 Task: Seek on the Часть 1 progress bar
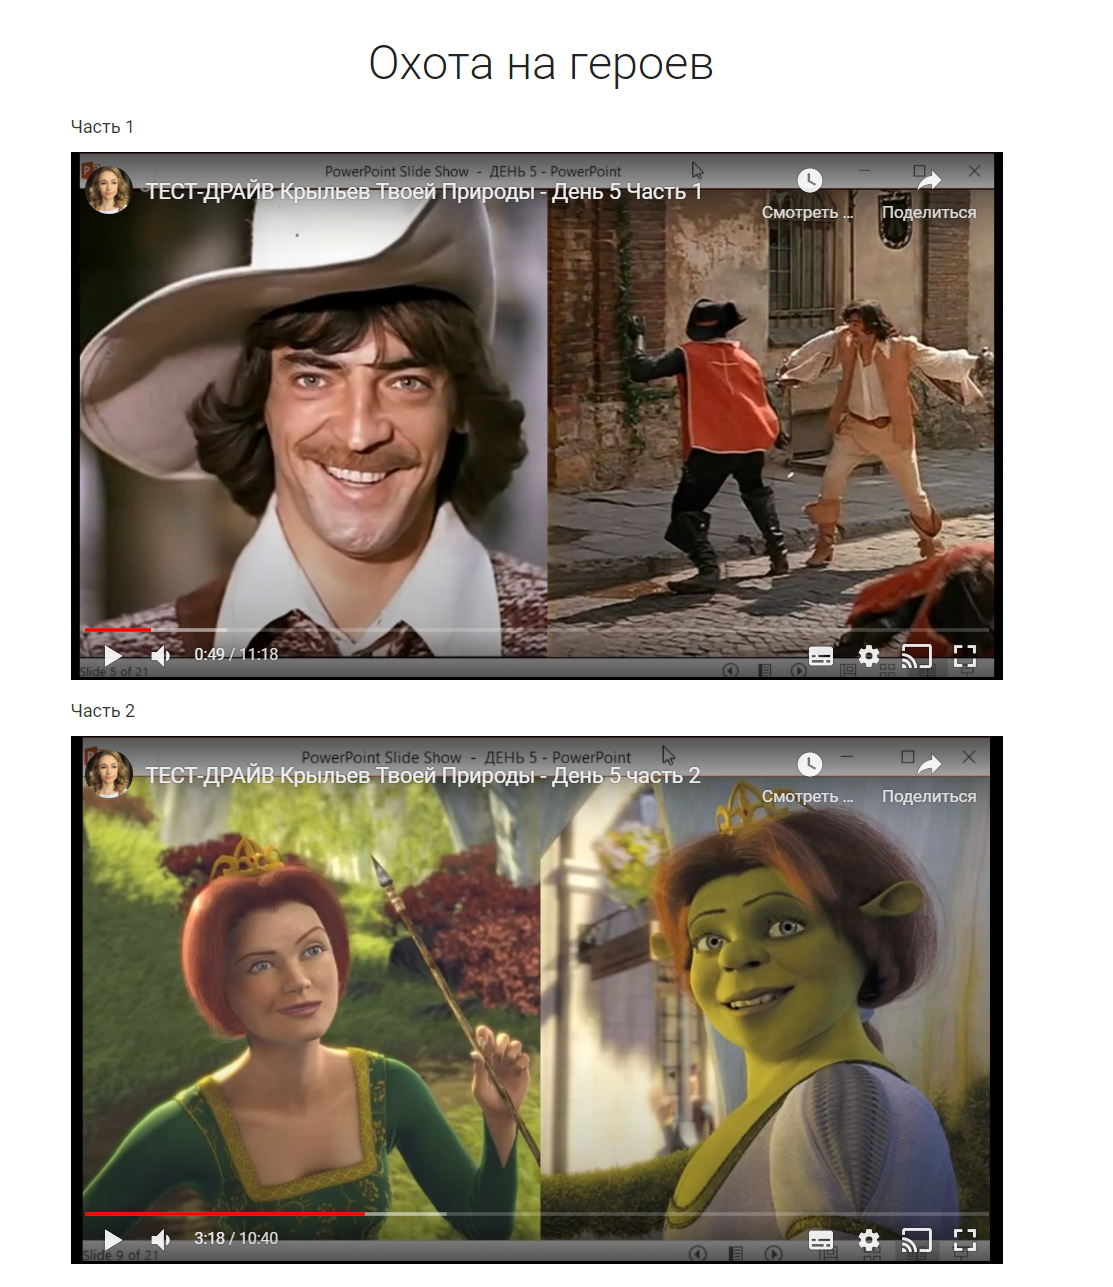[x=537, y=630]
